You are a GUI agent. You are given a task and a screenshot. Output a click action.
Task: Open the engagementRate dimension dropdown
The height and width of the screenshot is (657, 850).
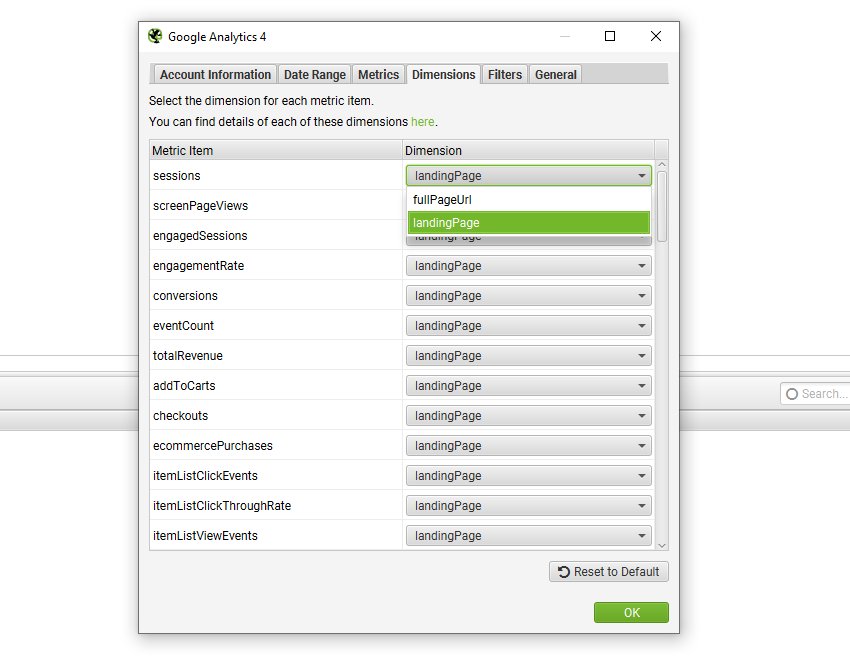tap(529, 266)
